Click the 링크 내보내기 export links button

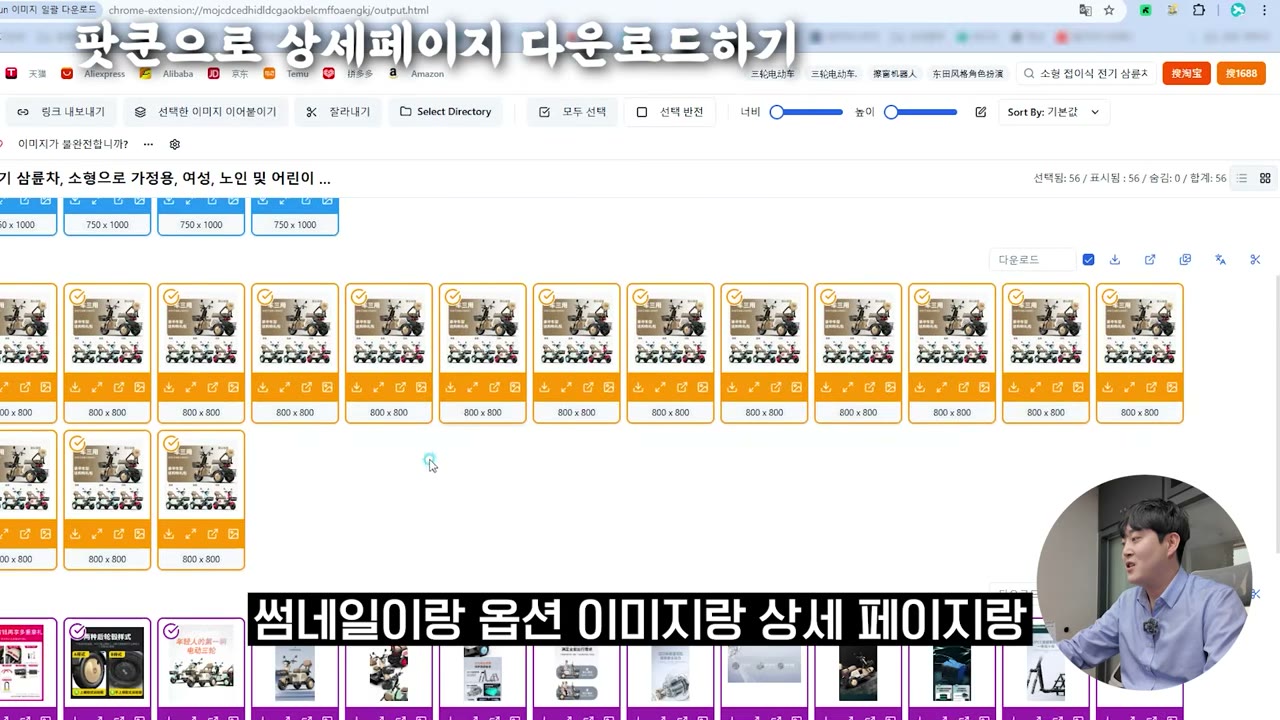61,112
